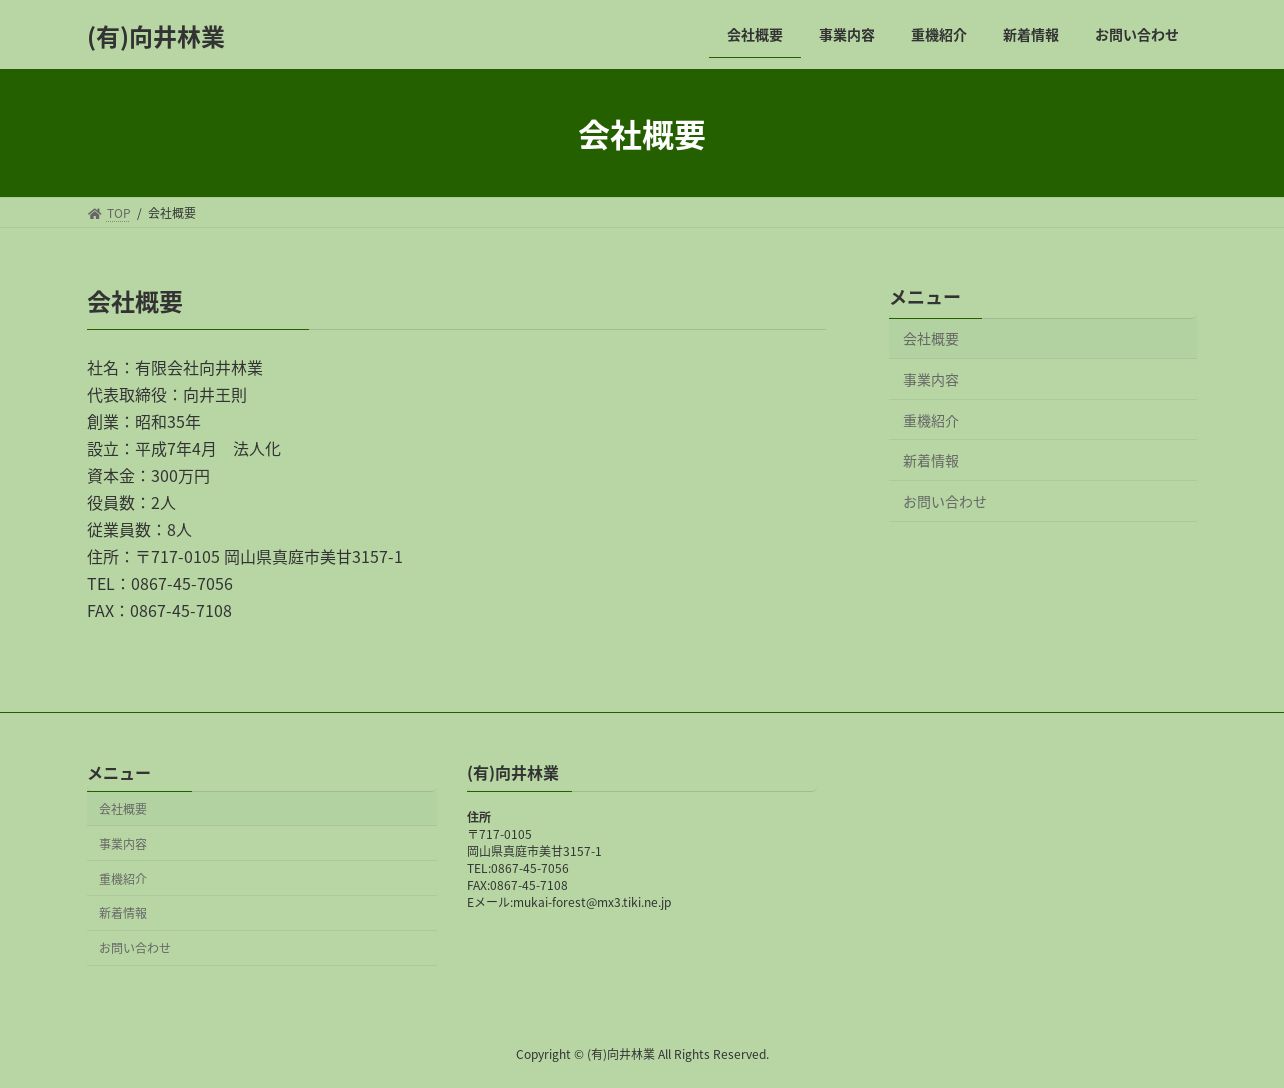Select 会社概要 in the right sidebar menu
1284x1088 pixels.
click(x=1043, y=339)
